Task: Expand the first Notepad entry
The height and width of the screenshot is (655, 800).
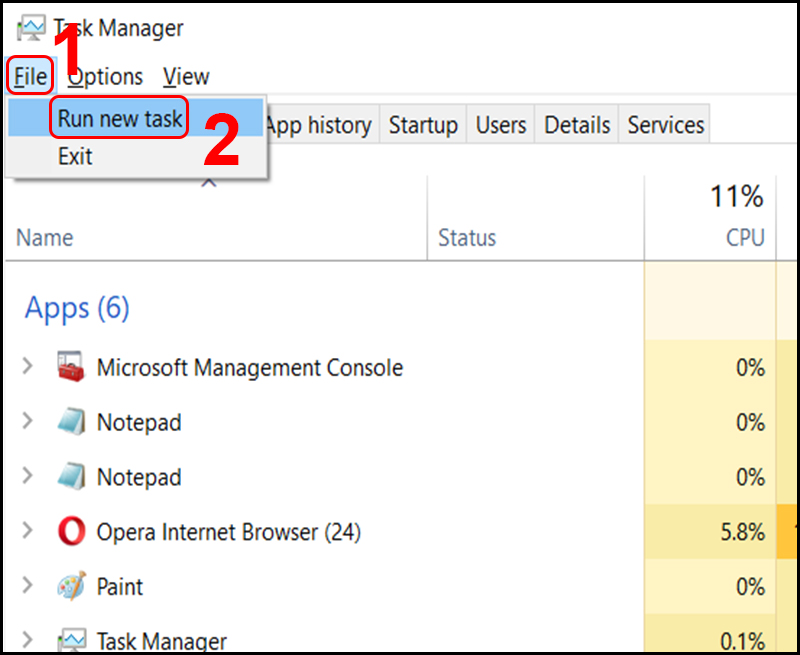Action: pos(26,422)
